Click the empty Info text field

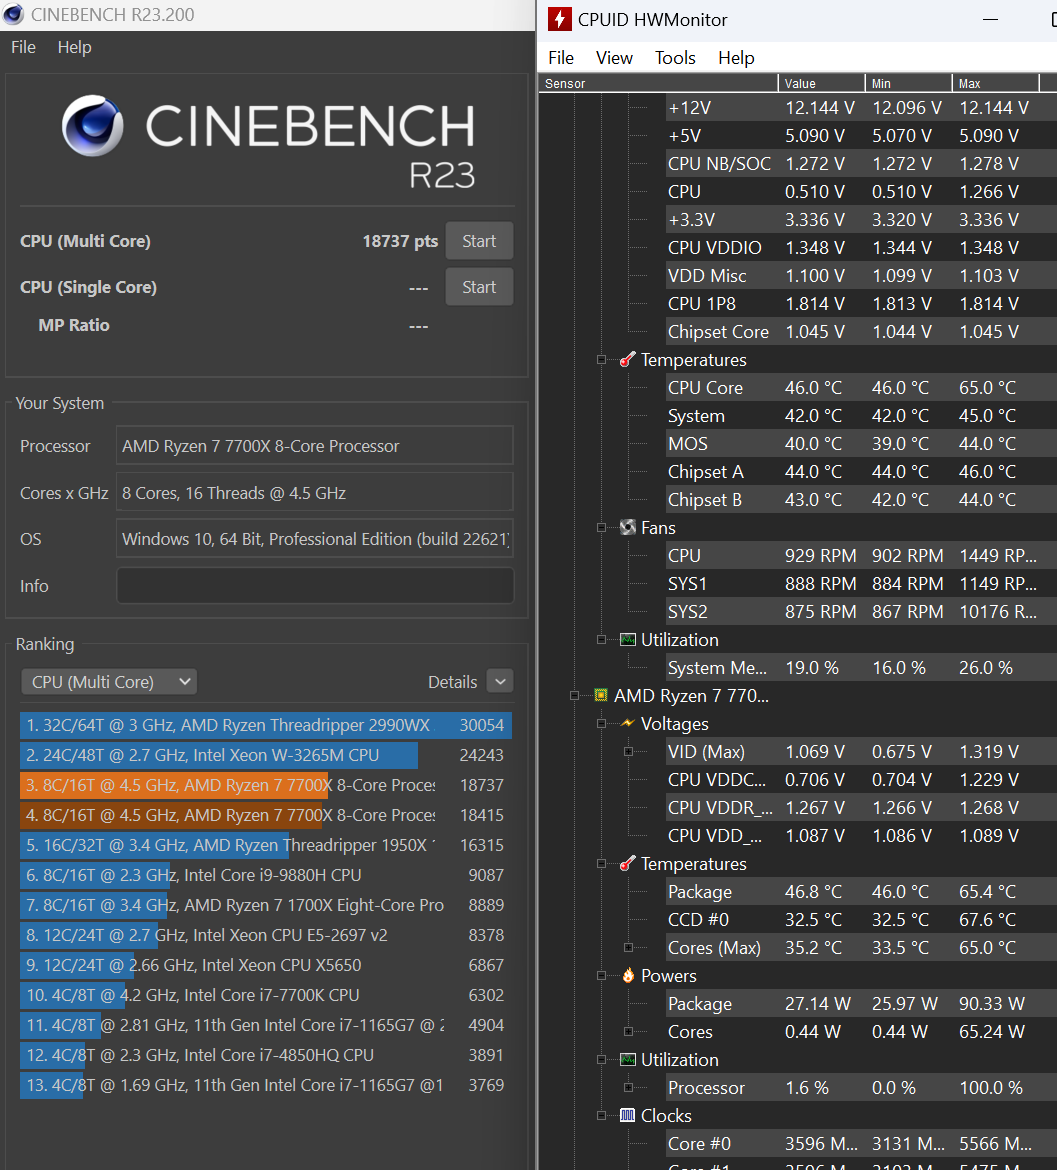tap(315, 586)
